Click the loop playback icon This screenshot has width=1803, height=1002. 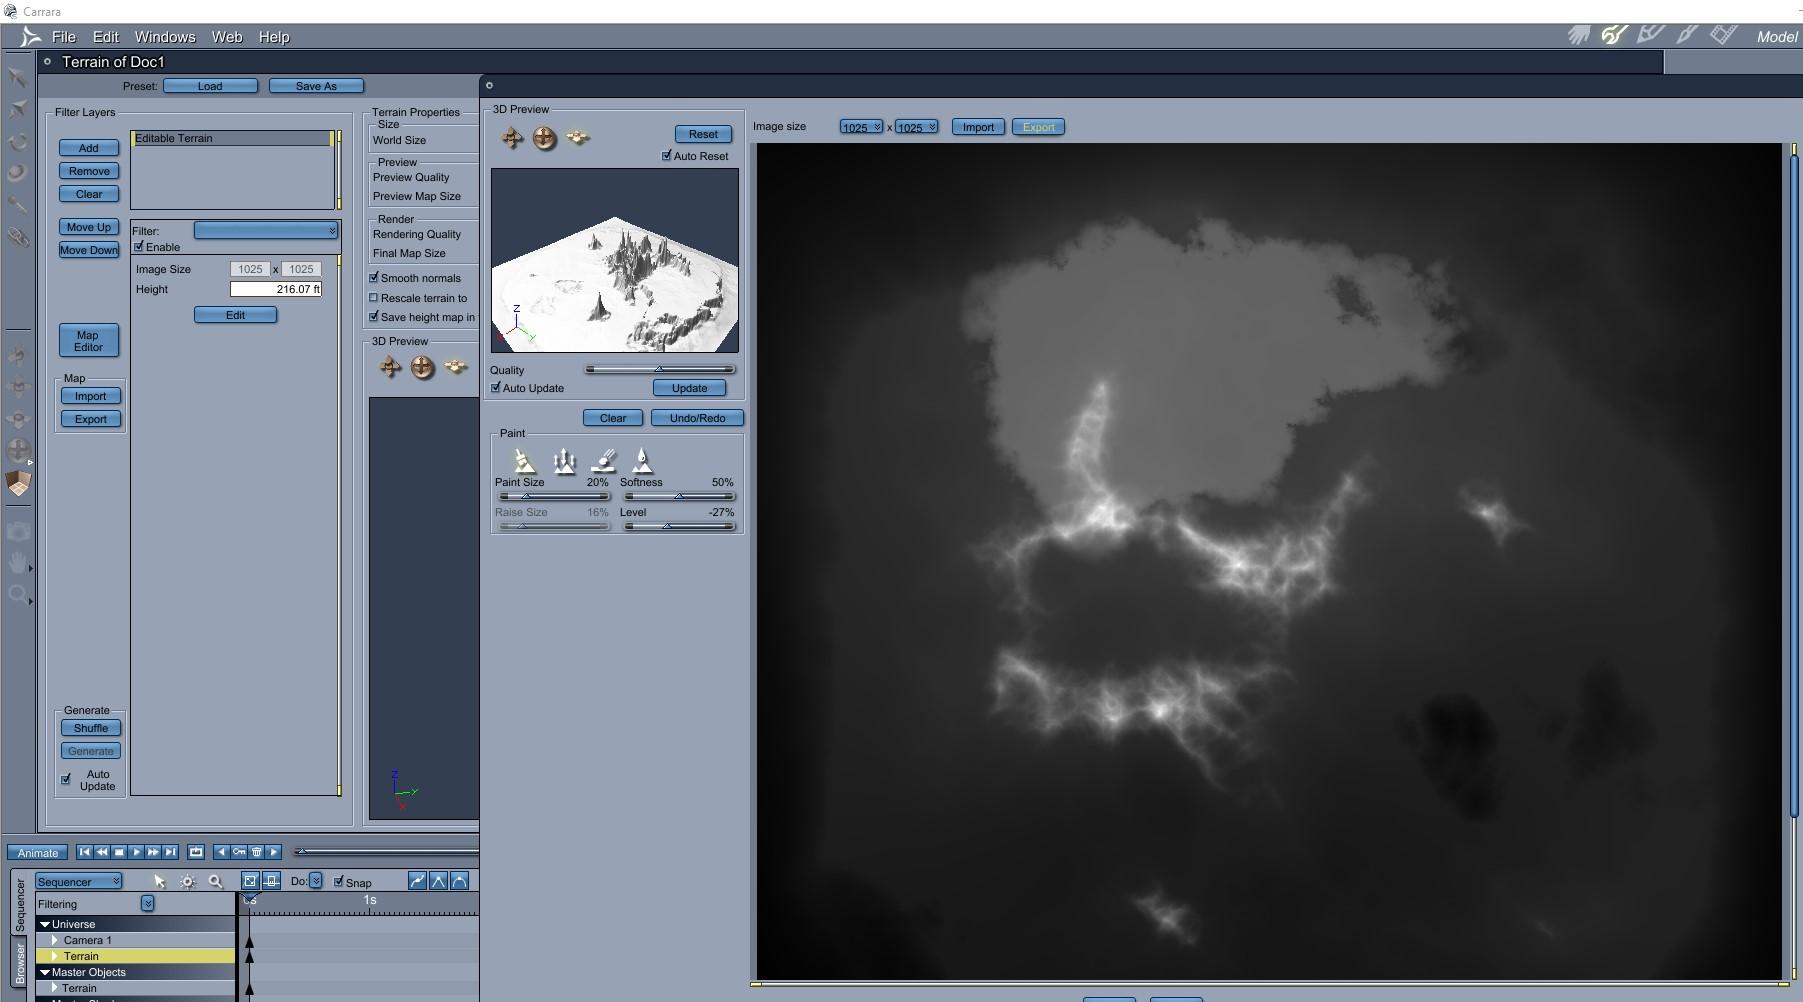pos(196,852)
